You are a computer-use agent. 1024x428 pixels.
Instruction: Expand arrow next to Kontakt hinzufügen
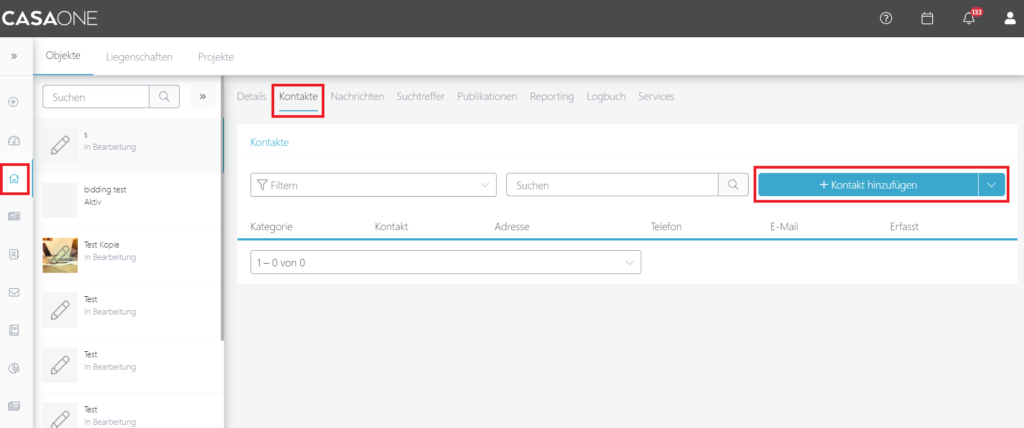(x=991, y=185)
